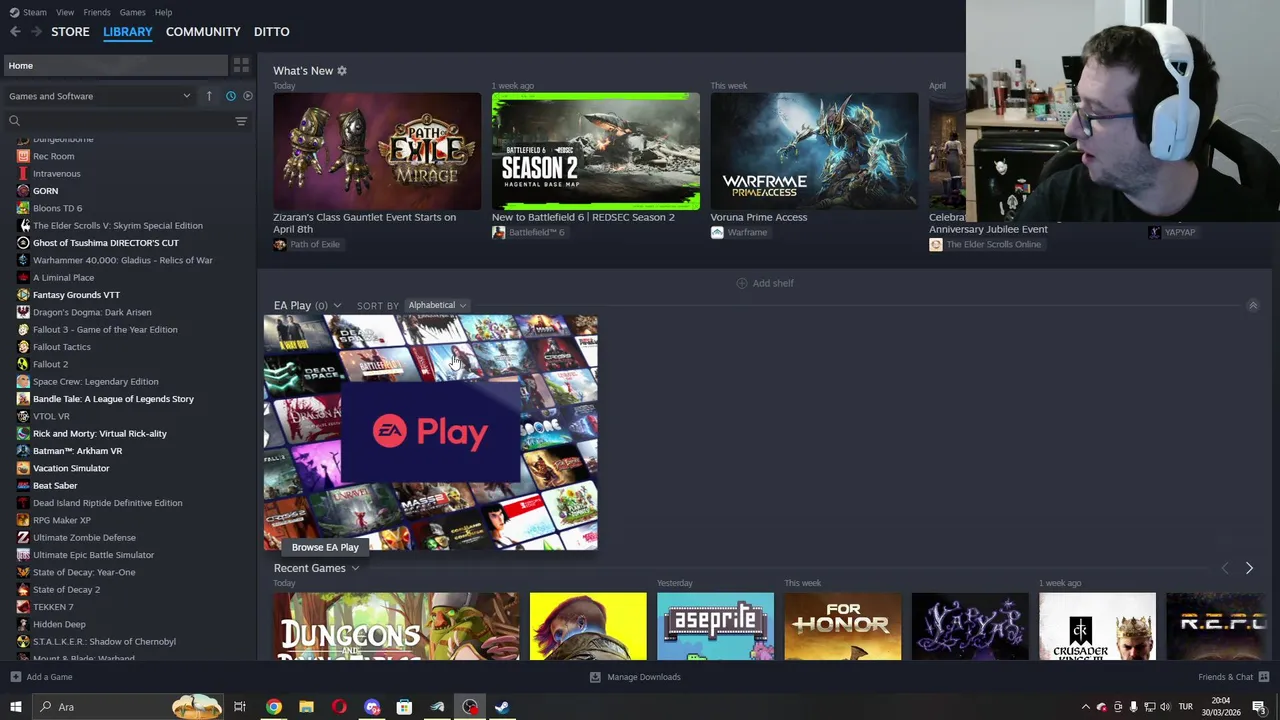Click the Fallout 2 game icon
Image resolution: width=1280 pixels, height=720 pixels.
tap(23, 364)
